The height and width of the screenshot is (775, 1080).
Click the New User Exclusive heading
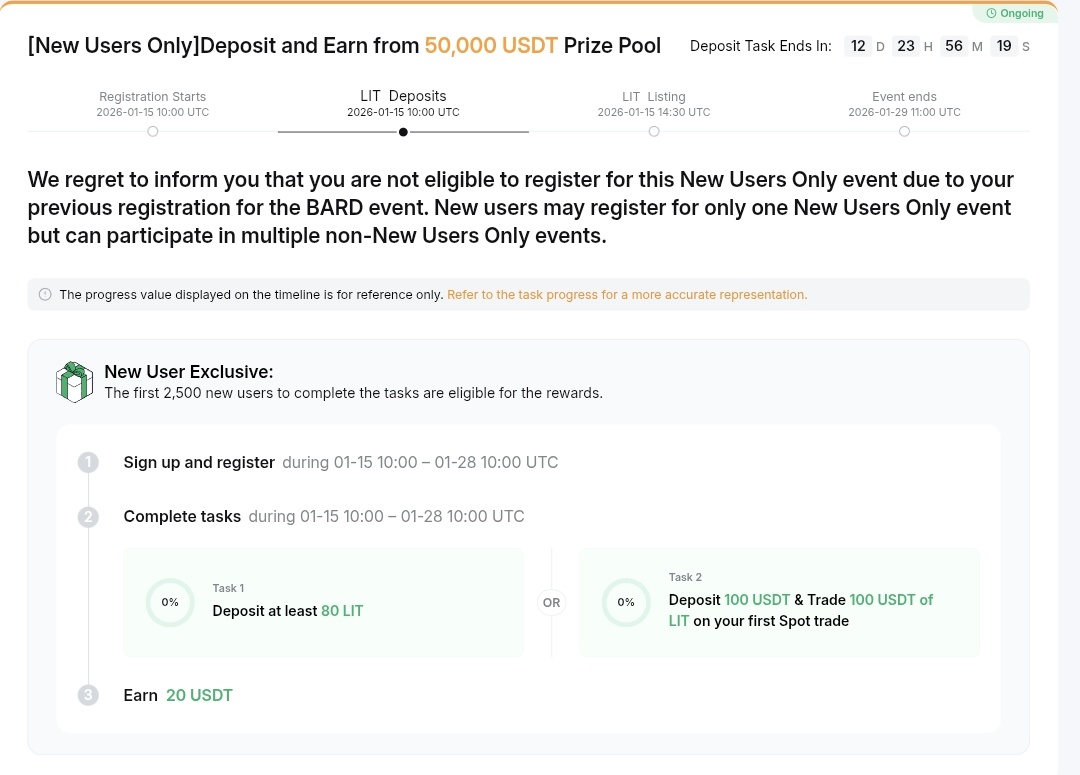click(189, 371)
